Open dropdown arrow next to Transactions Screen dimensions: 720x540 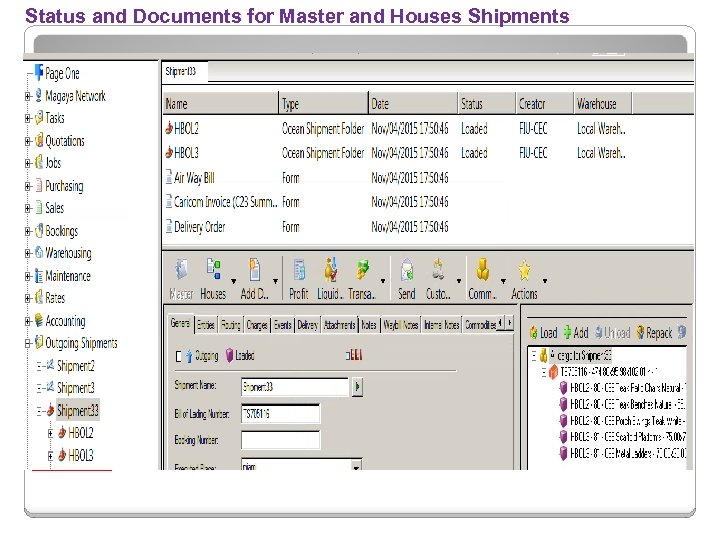coord(382,281)
